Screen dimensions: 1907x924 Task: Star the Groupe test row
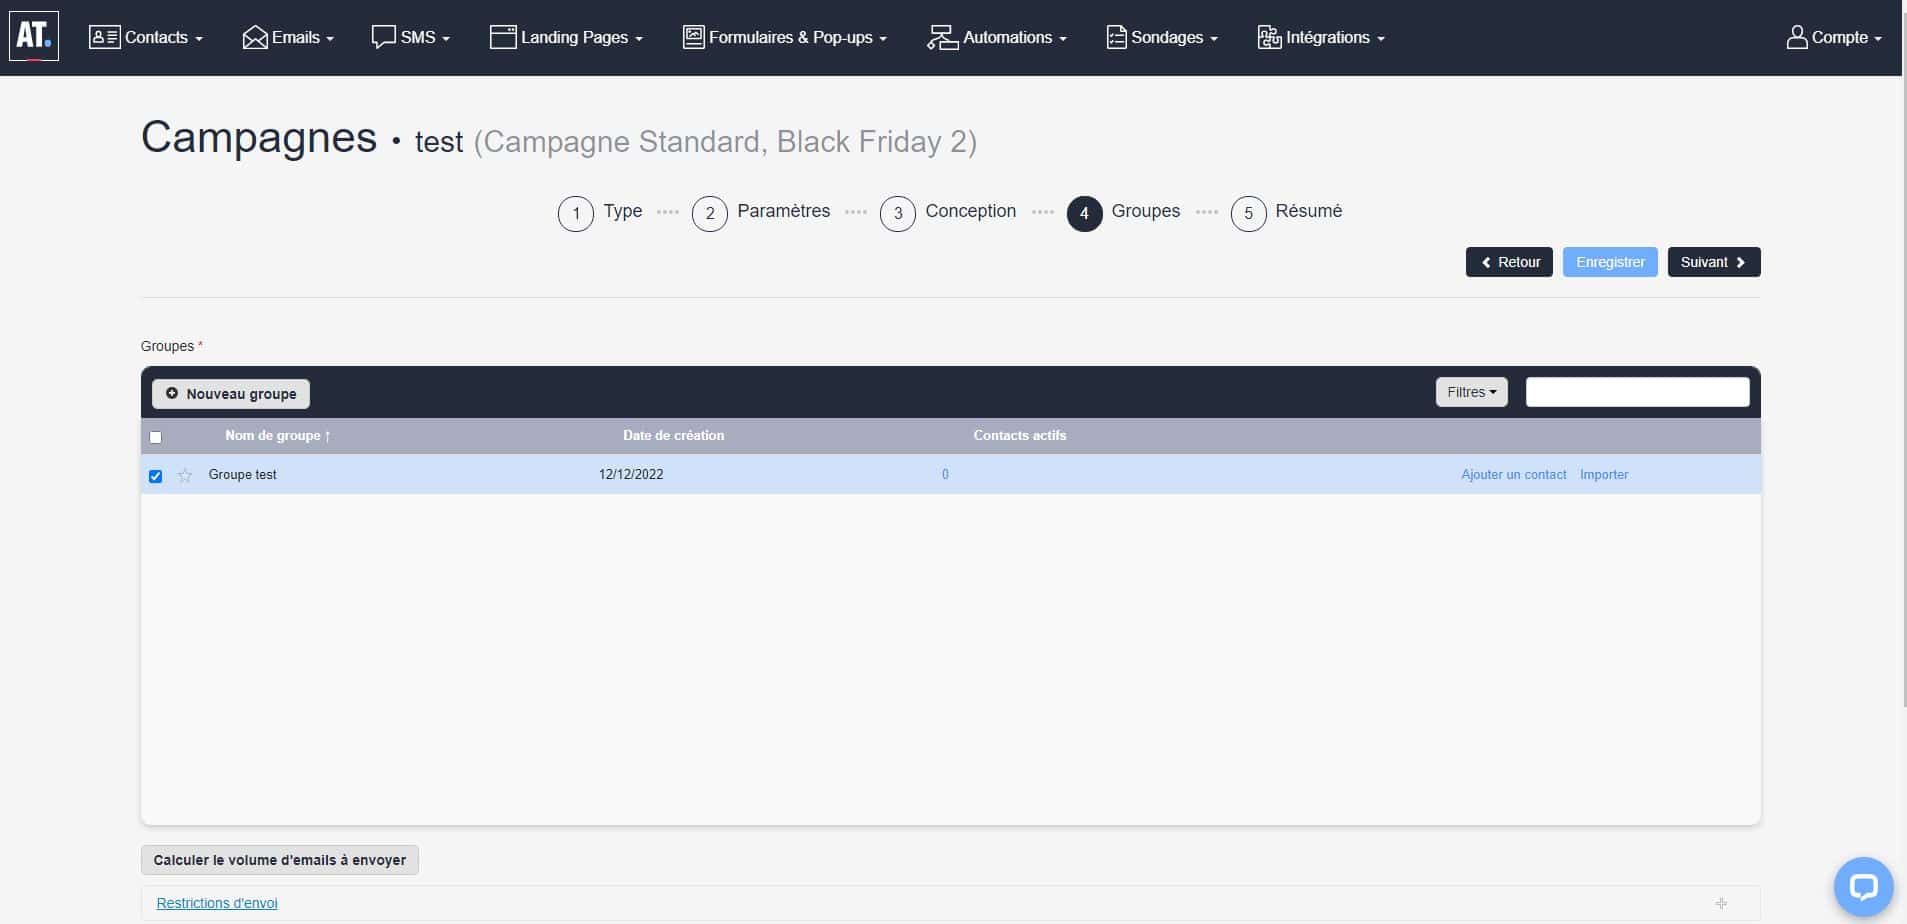185,476
